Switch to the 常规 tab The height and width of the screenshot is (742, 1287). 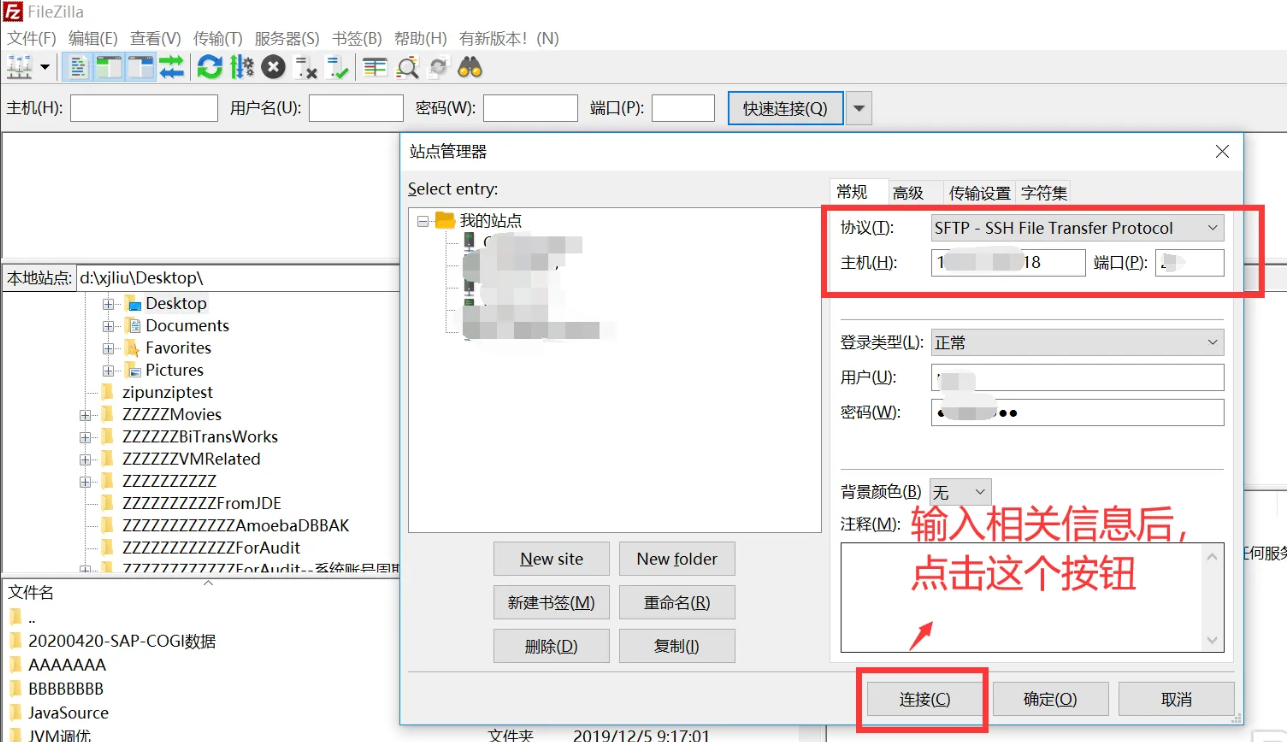coord(852,192)
